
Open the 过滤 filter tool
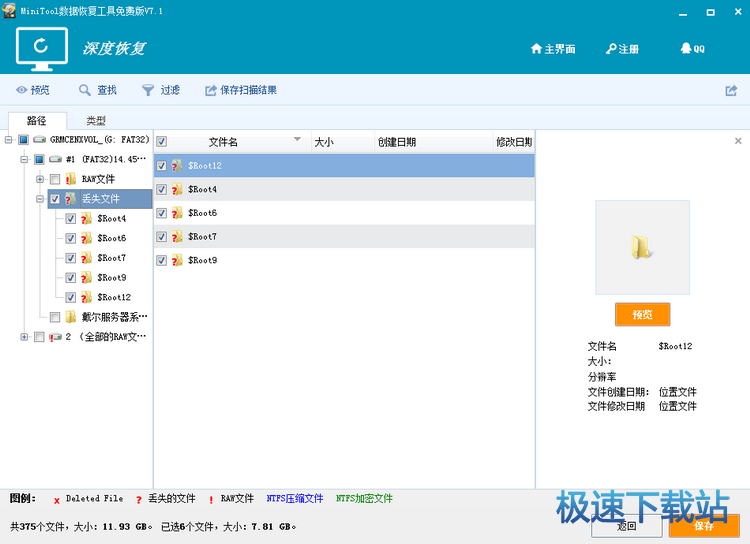coord(161,90)
